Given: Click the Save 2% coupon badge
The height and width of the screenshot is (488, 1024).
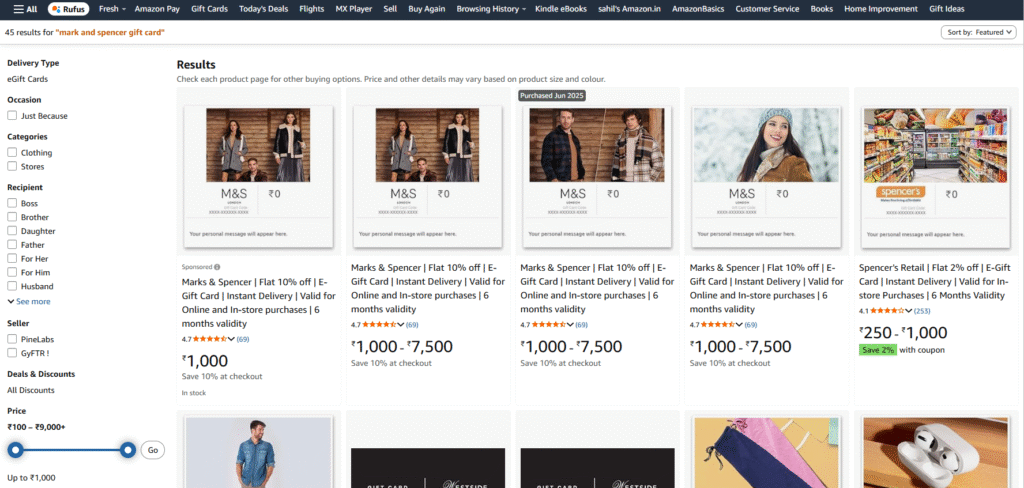Looking at the screenshot, I should coord(877,350).
